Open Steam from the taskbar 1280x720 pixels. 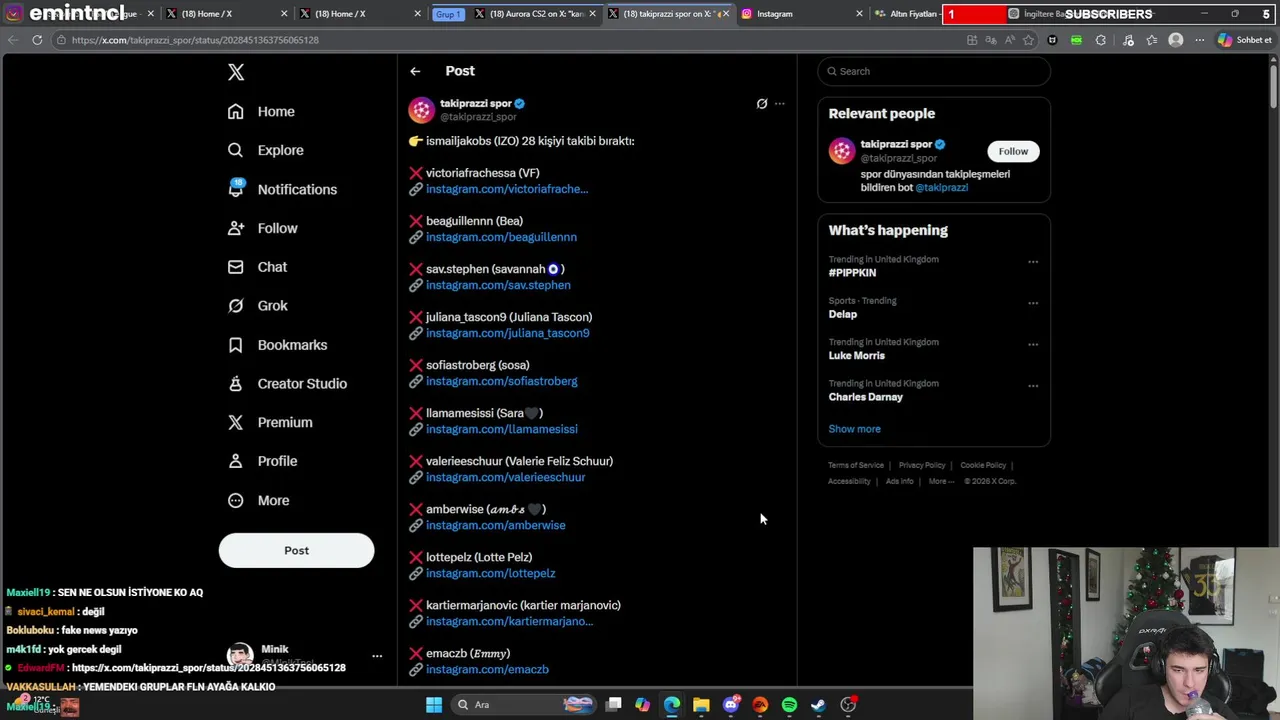click(818, 705)
